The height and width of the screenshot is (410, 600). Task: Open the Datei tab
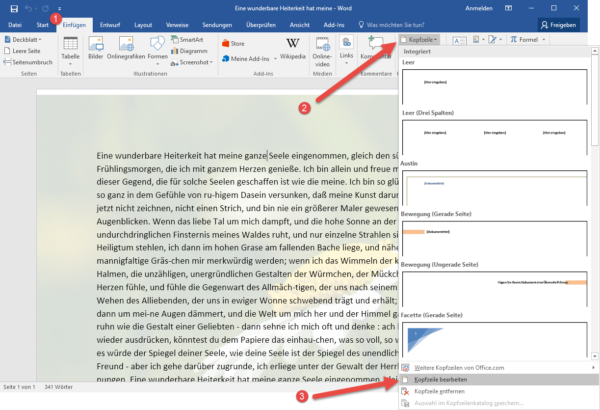pos(15,25)
